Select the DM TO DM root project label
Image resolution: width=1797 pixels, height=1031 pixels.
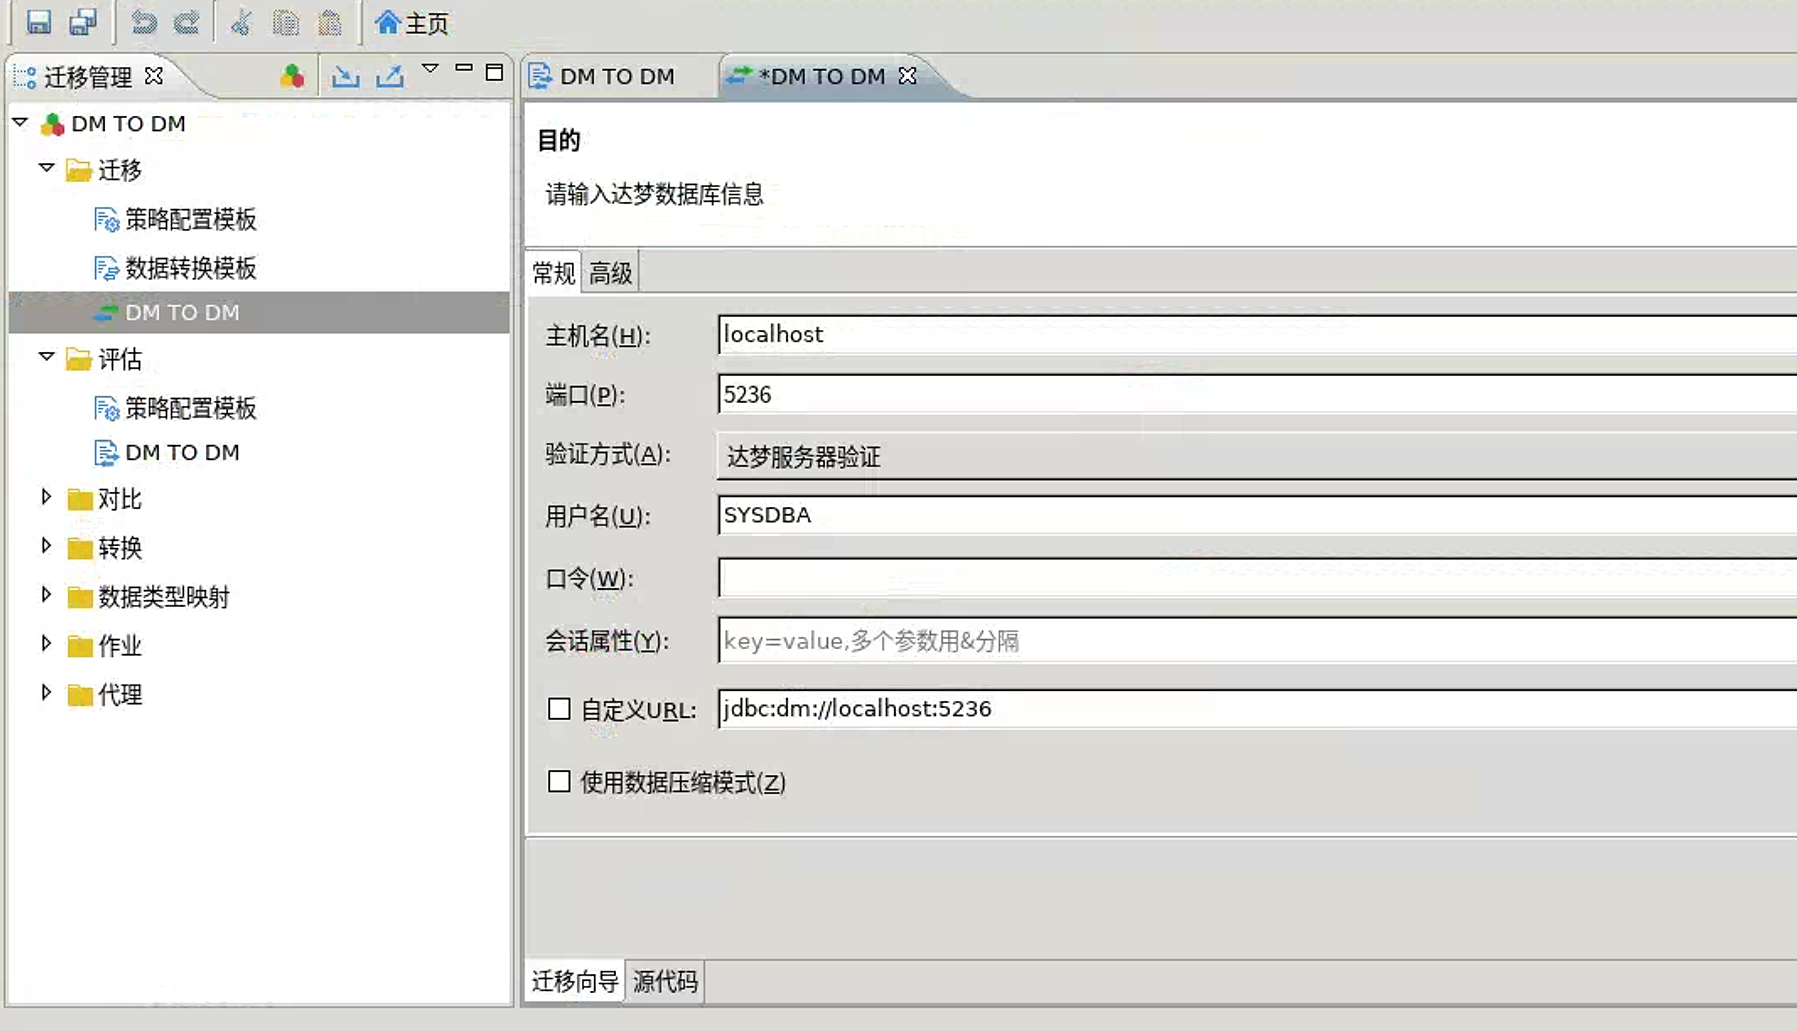tap(128, 124)
